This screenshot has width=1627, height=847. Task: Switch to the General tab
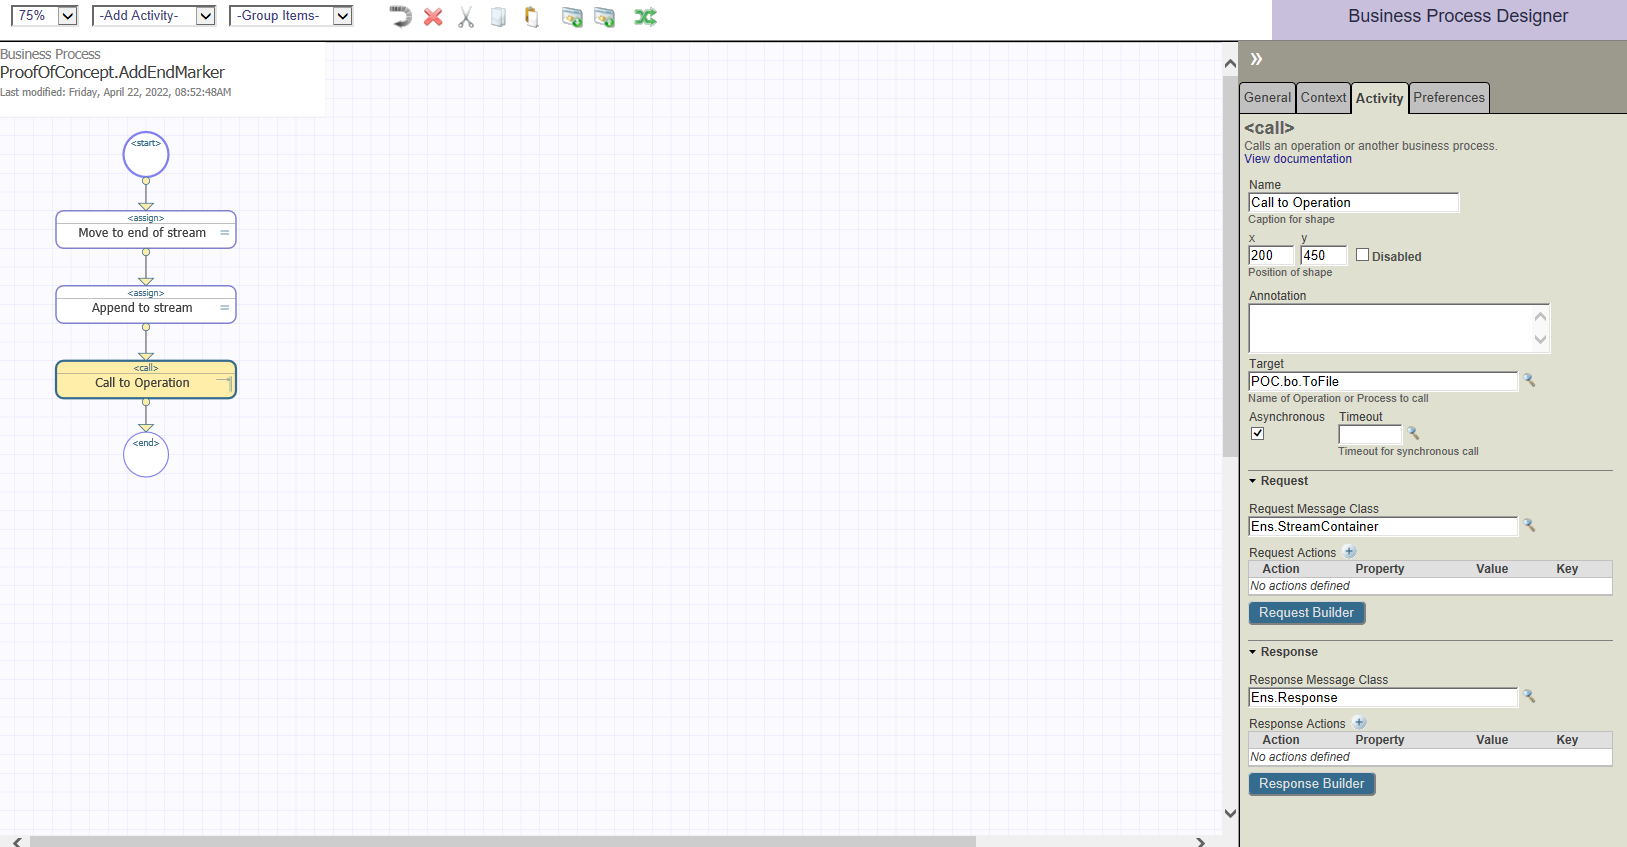[x=1267, y=98]
